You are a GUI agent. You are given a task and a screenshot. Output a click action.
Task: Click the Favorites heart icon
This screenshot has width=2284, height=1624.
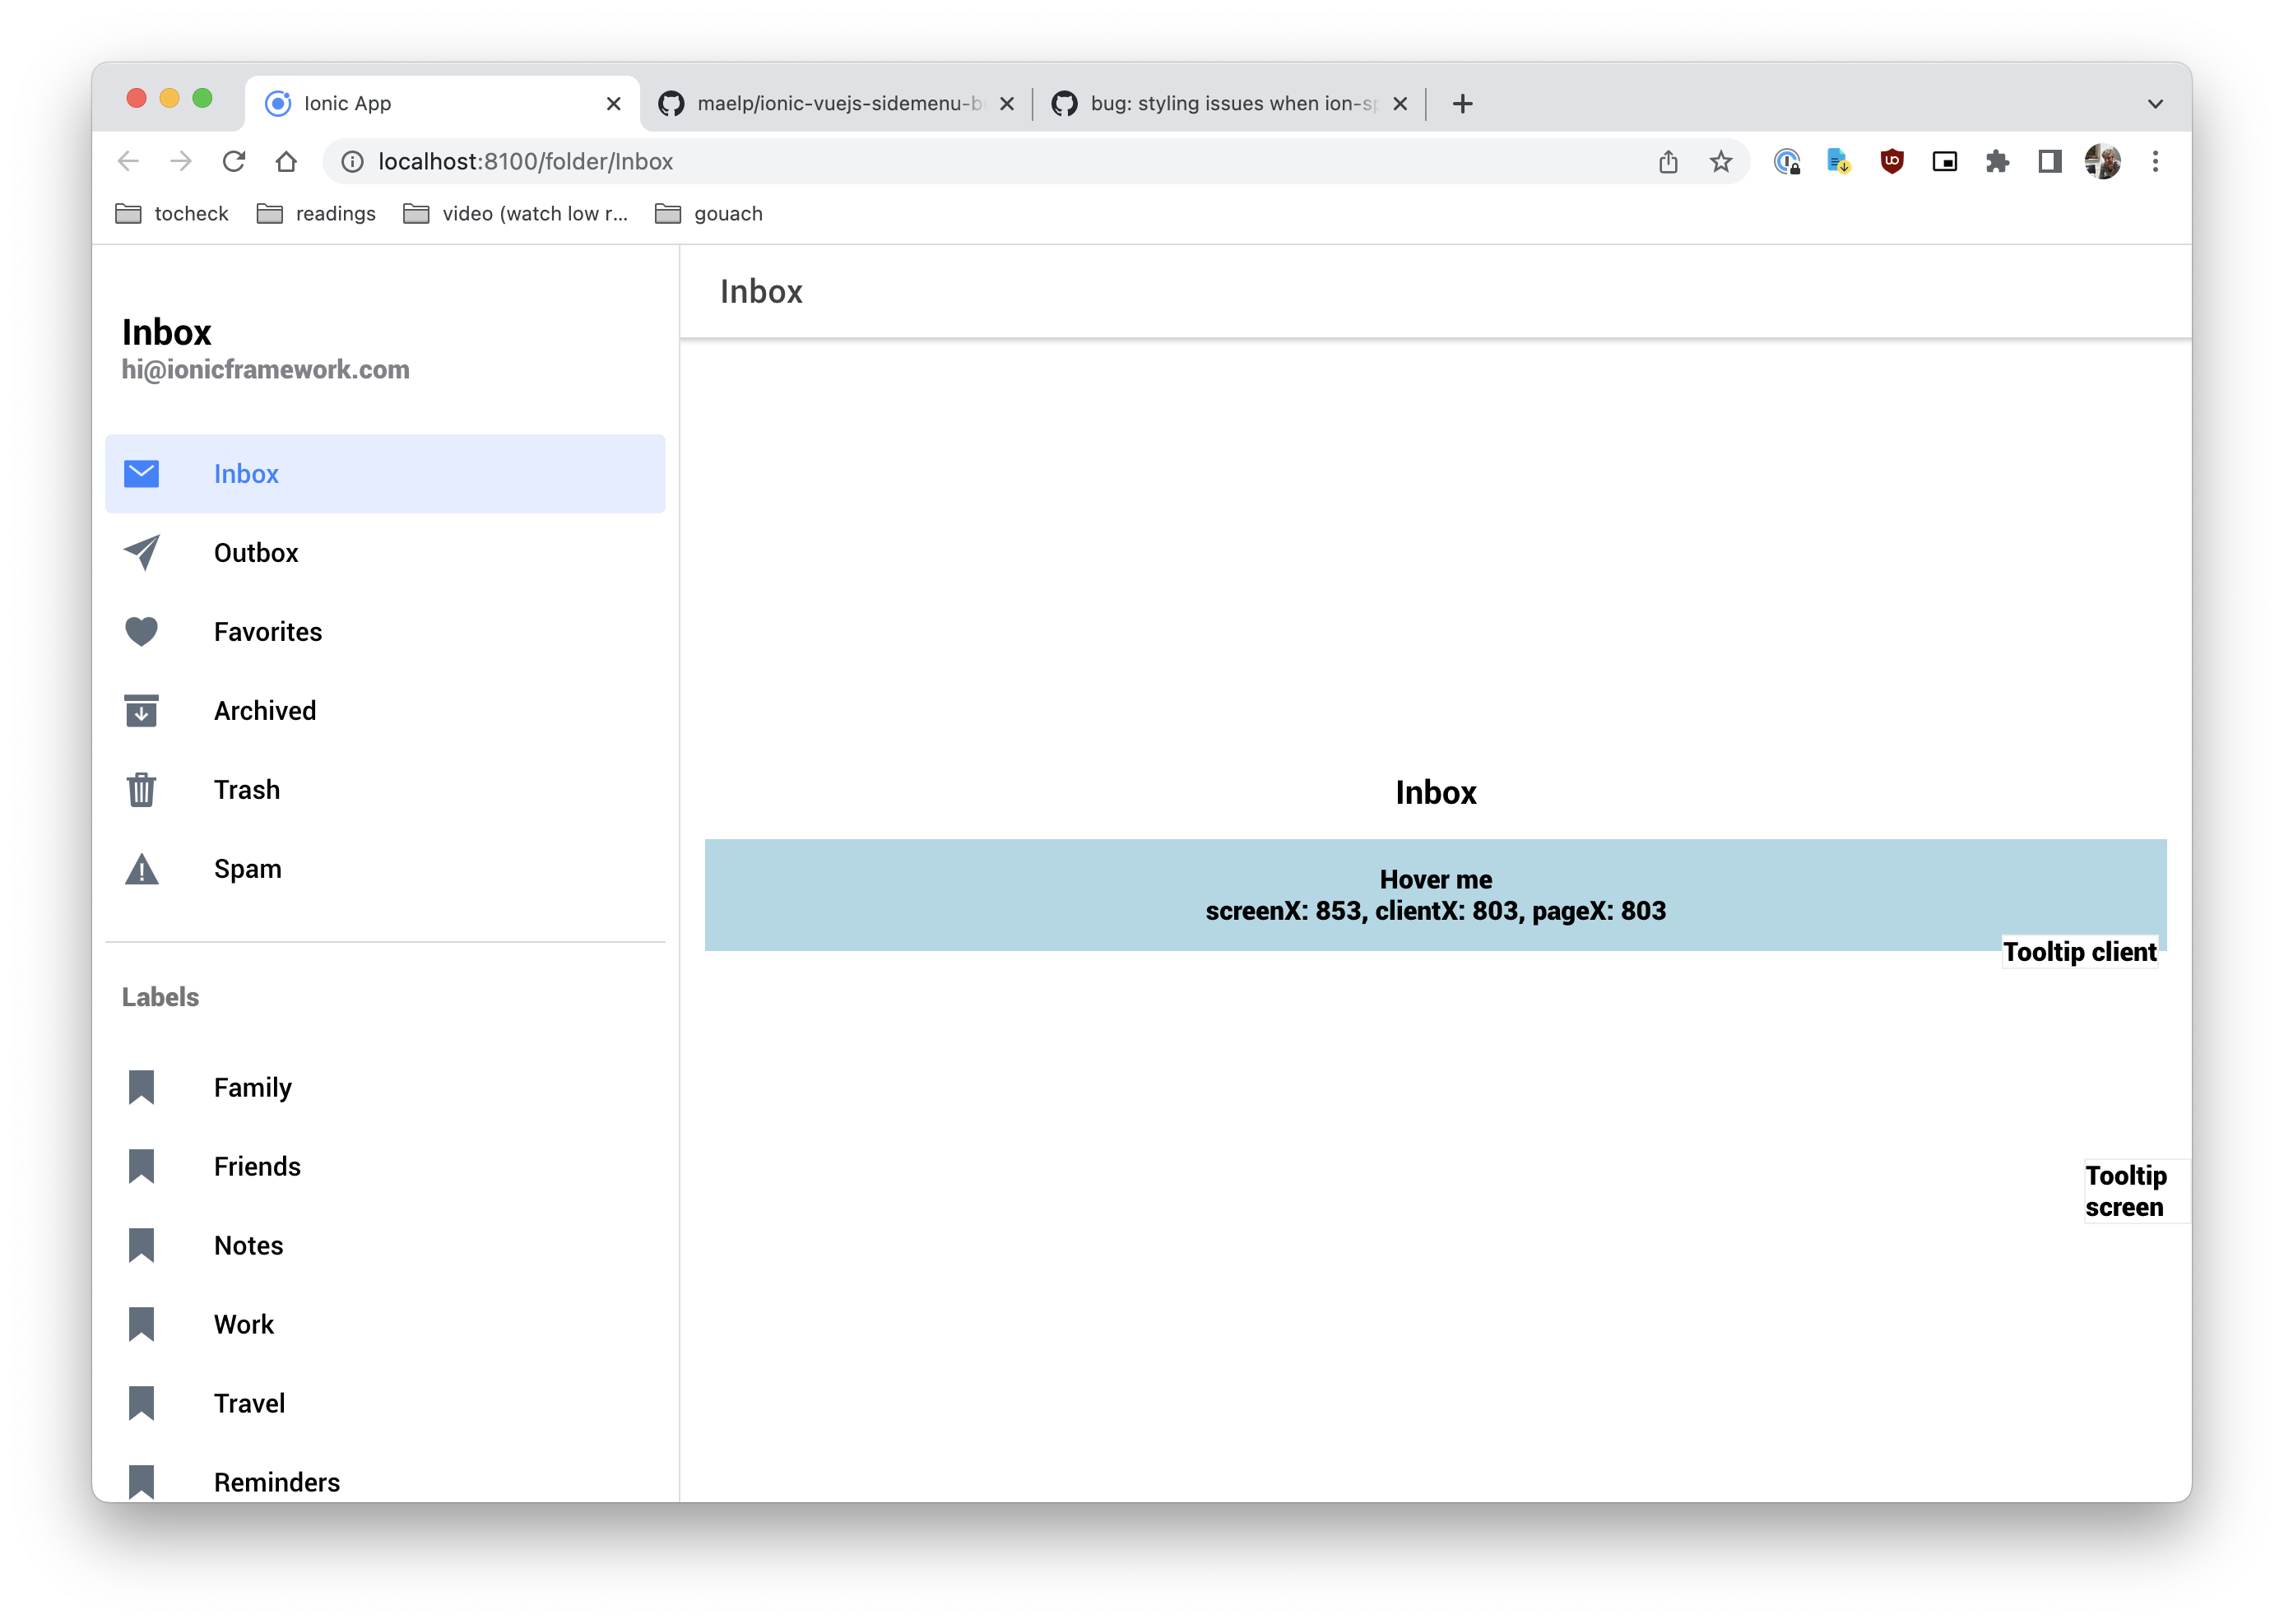(141, 631)
